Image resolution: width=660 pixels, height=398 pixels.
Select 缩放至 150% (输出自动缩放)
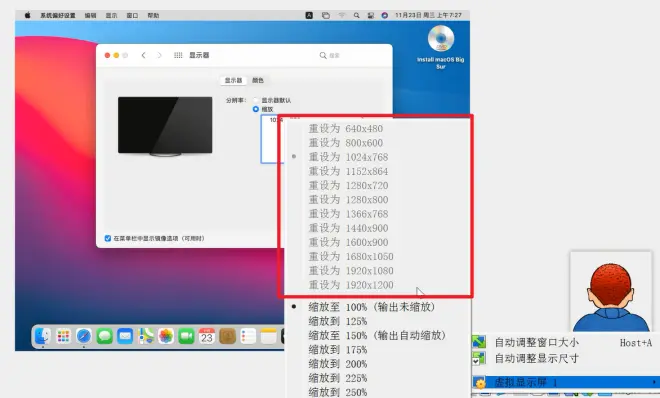377,336
